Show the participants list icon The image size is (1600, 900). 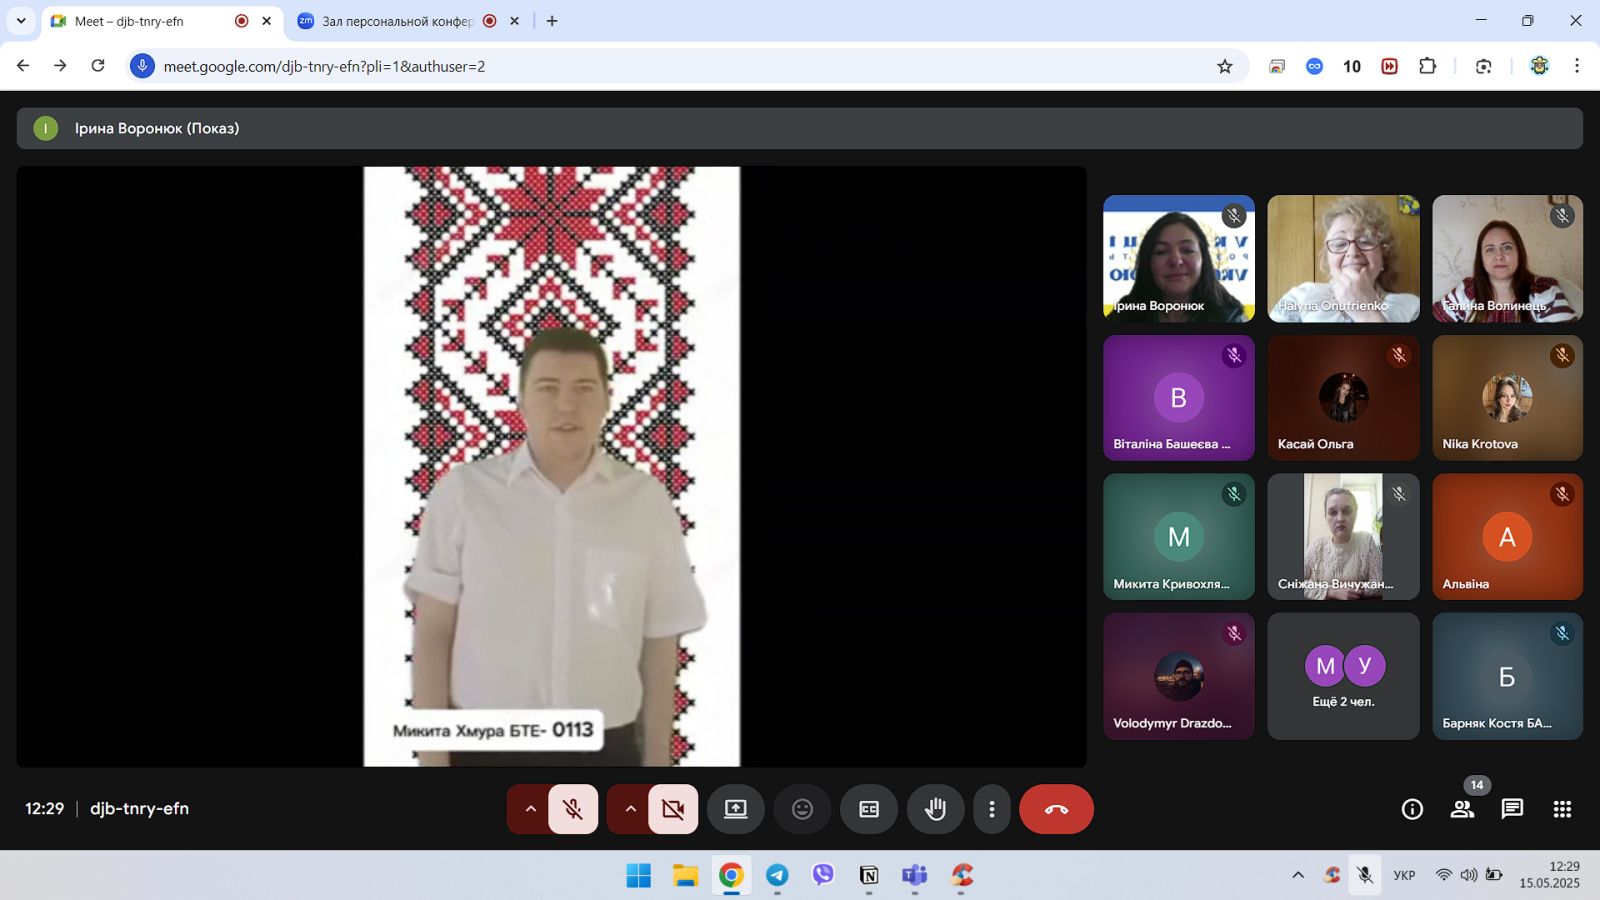click(1462, 809)
